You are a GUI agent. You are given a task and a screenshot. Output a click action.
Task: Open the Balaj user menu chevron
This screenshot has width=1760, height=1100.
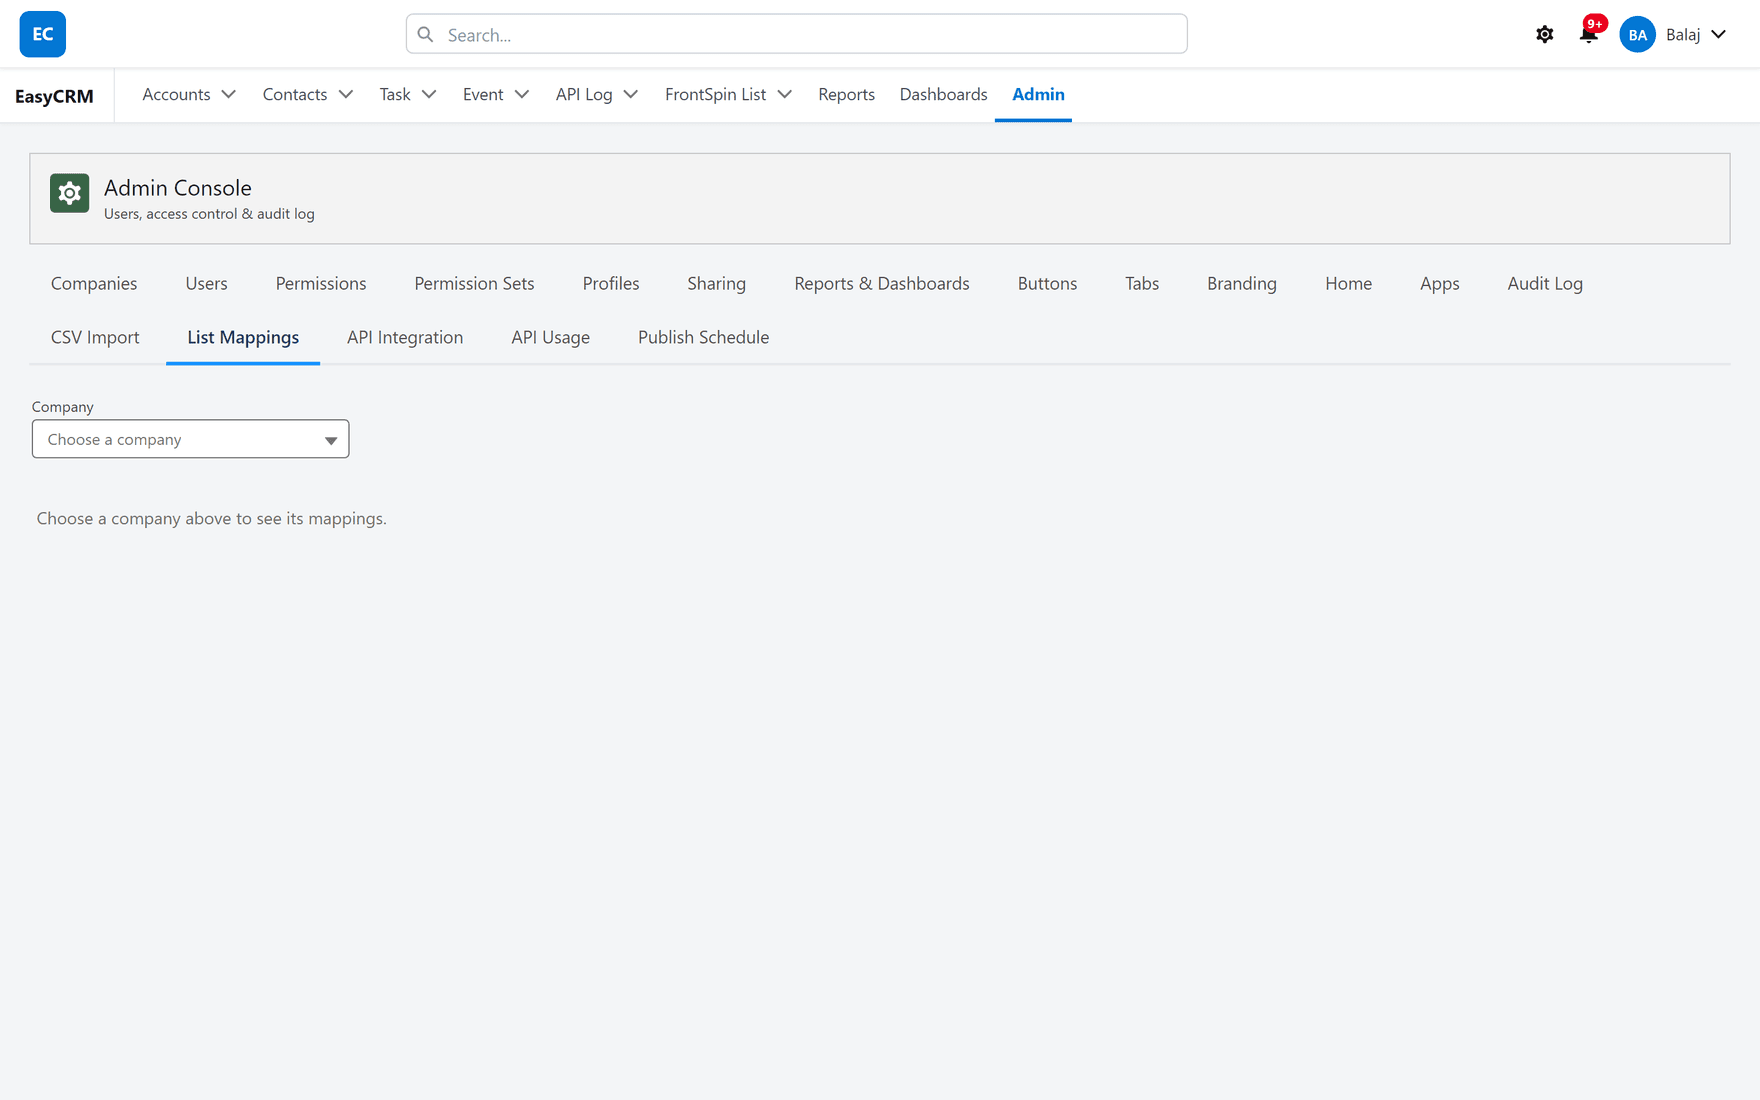[1719, 34]
